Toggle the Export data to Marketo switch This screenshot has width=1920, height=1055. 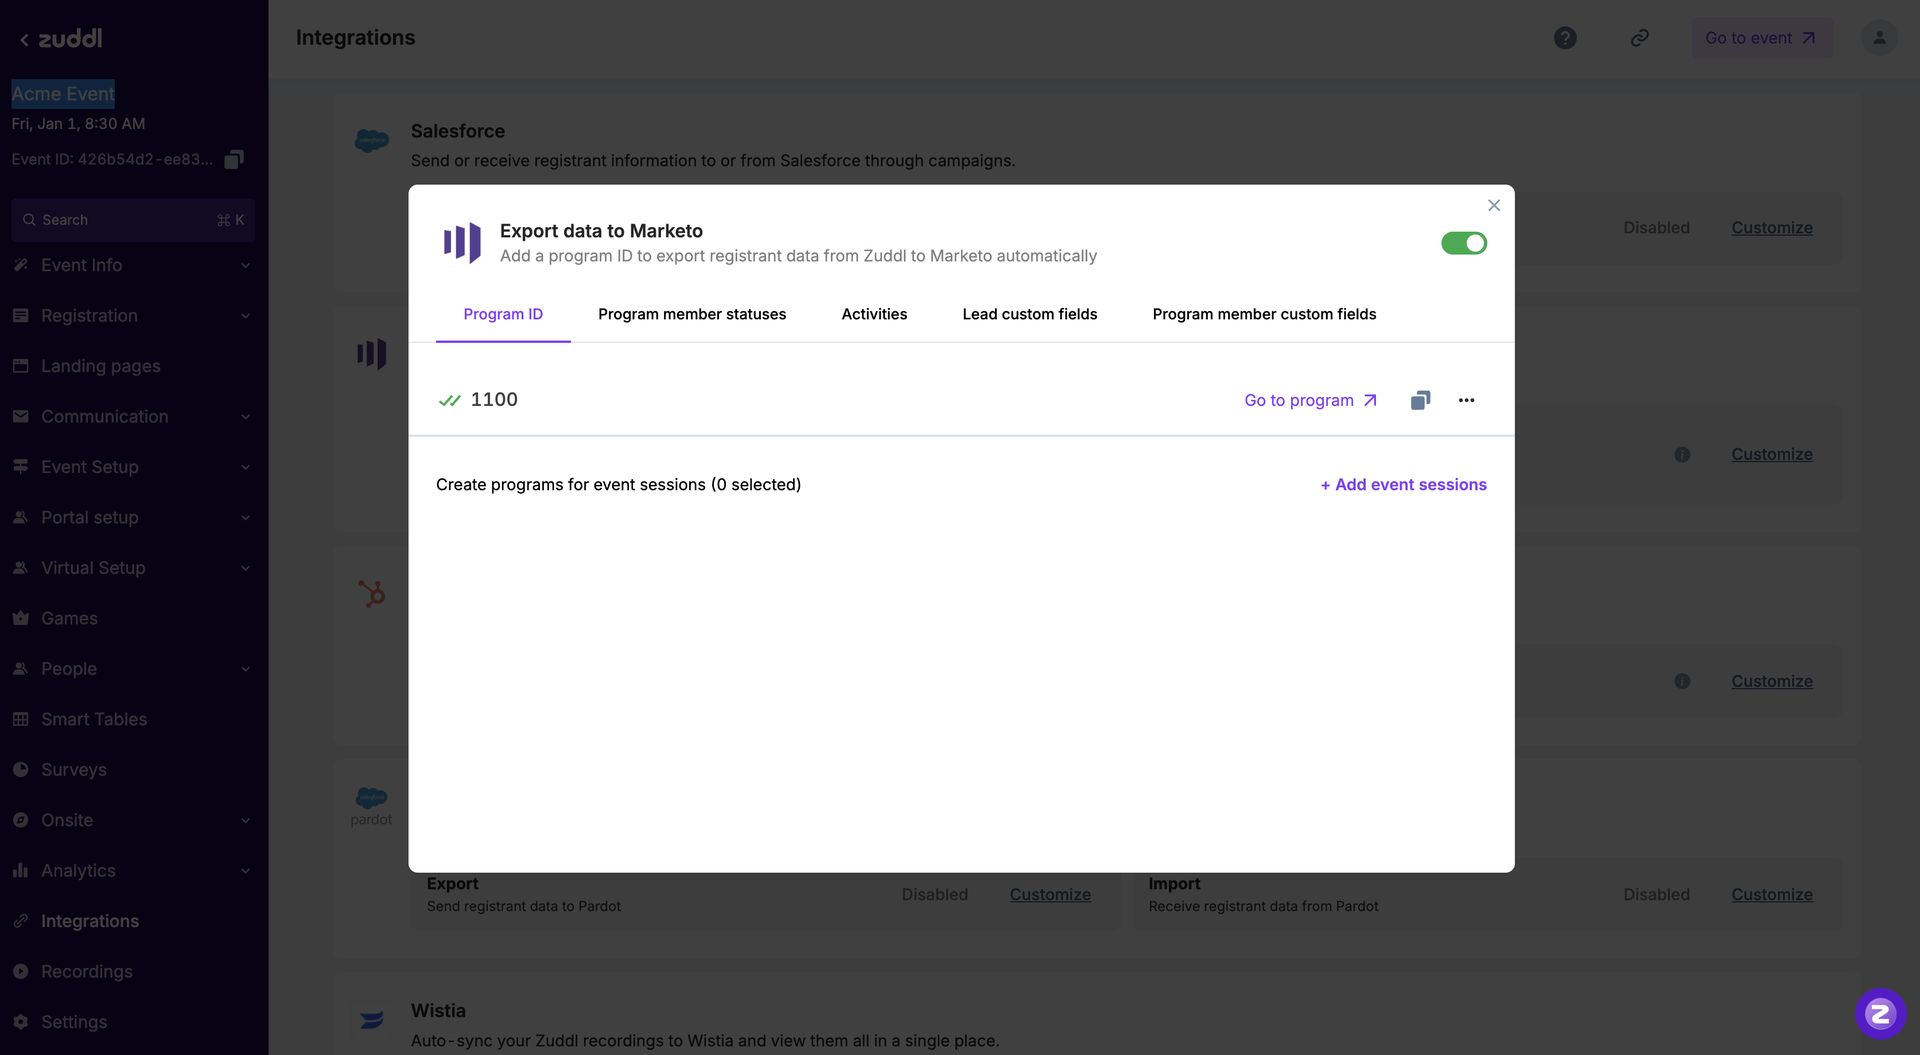pyautogui.click(x=1463, y=243)
